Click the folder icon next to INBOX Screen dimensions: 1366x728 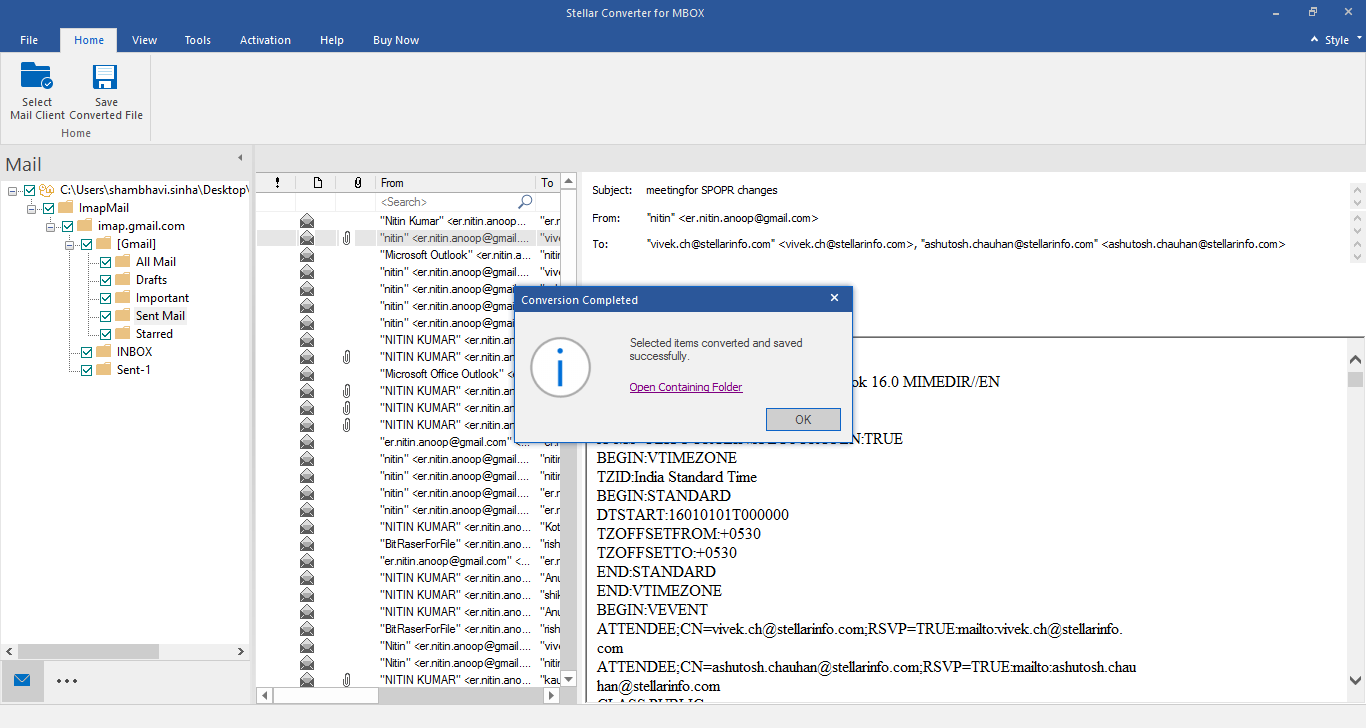tap(104, 352)
